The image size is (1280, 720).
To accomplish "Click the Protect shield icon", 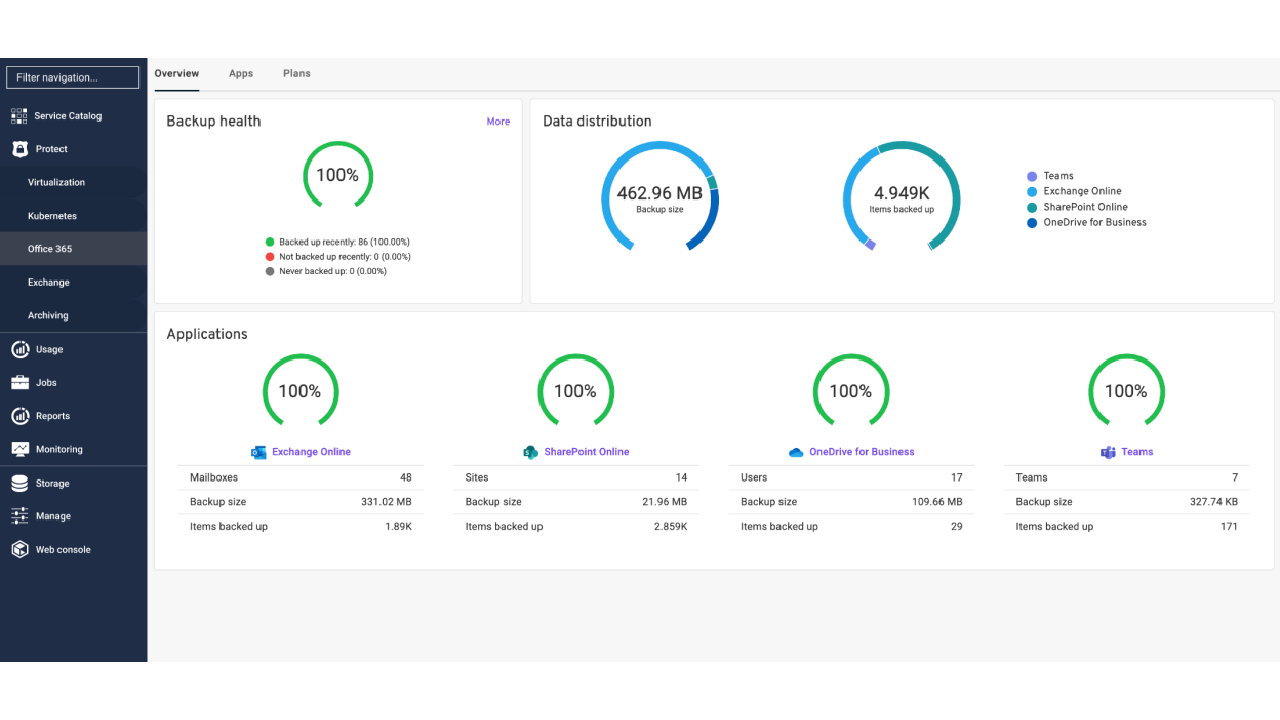I will click(19, 149).
